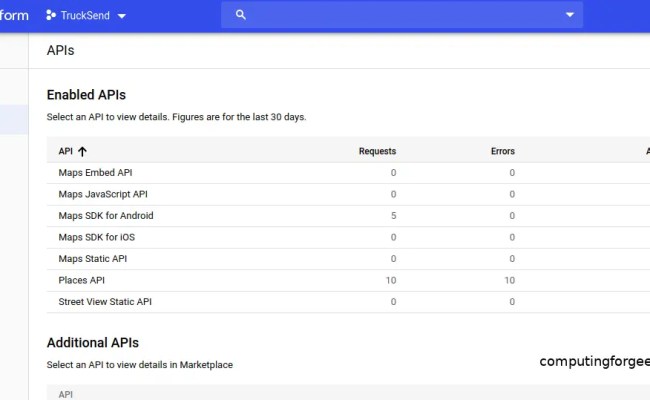650x400 pixels.
Task: Click the API column header under Additional APIs
Action: pyautogui.click(x=65, y=395)
